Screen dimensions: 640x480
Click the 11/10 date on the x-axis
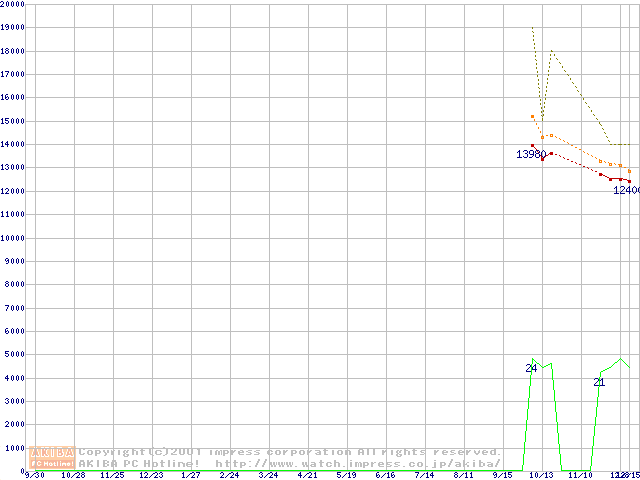581,475
